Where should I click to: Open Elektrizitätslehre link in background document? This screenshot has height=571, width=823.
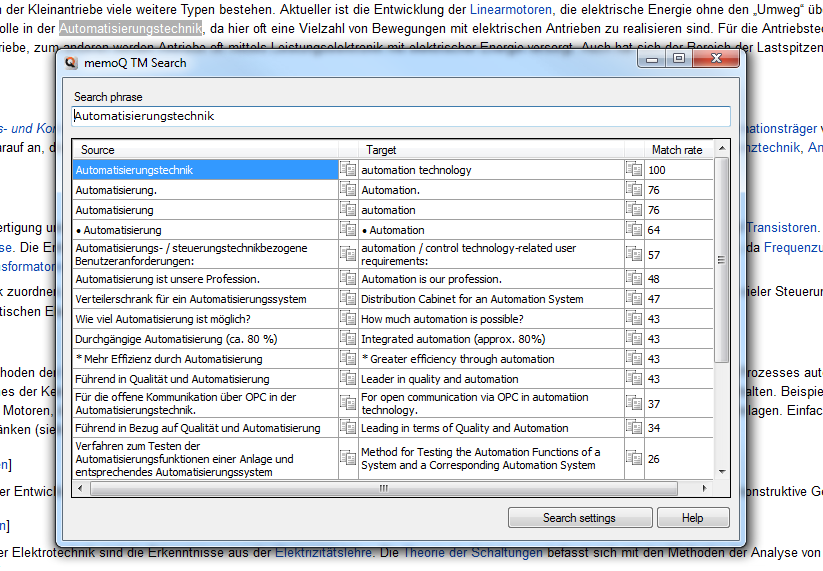tap(323, 552)
